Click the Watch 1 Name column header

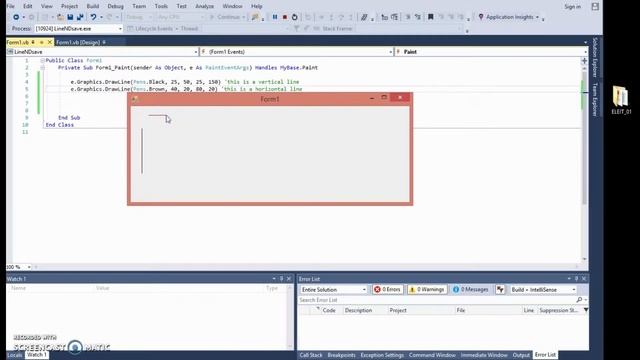pos(19,288)
